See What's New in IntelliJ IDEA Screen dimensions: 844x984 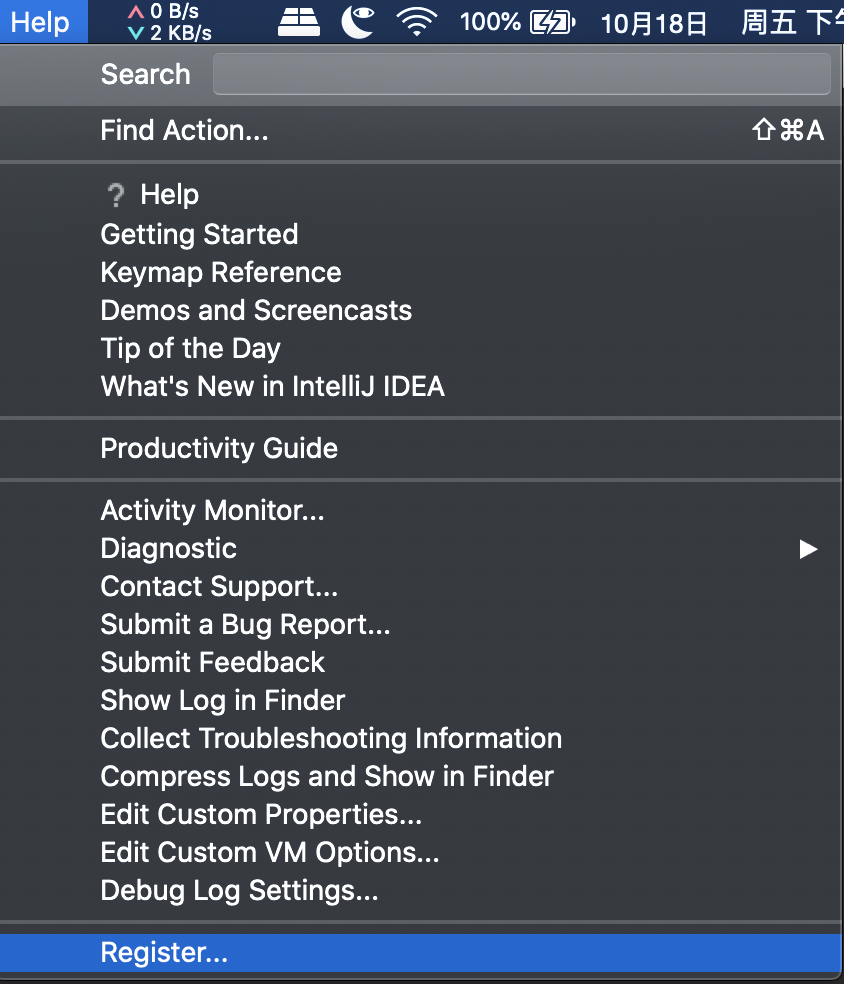click(x=272, y=386)
